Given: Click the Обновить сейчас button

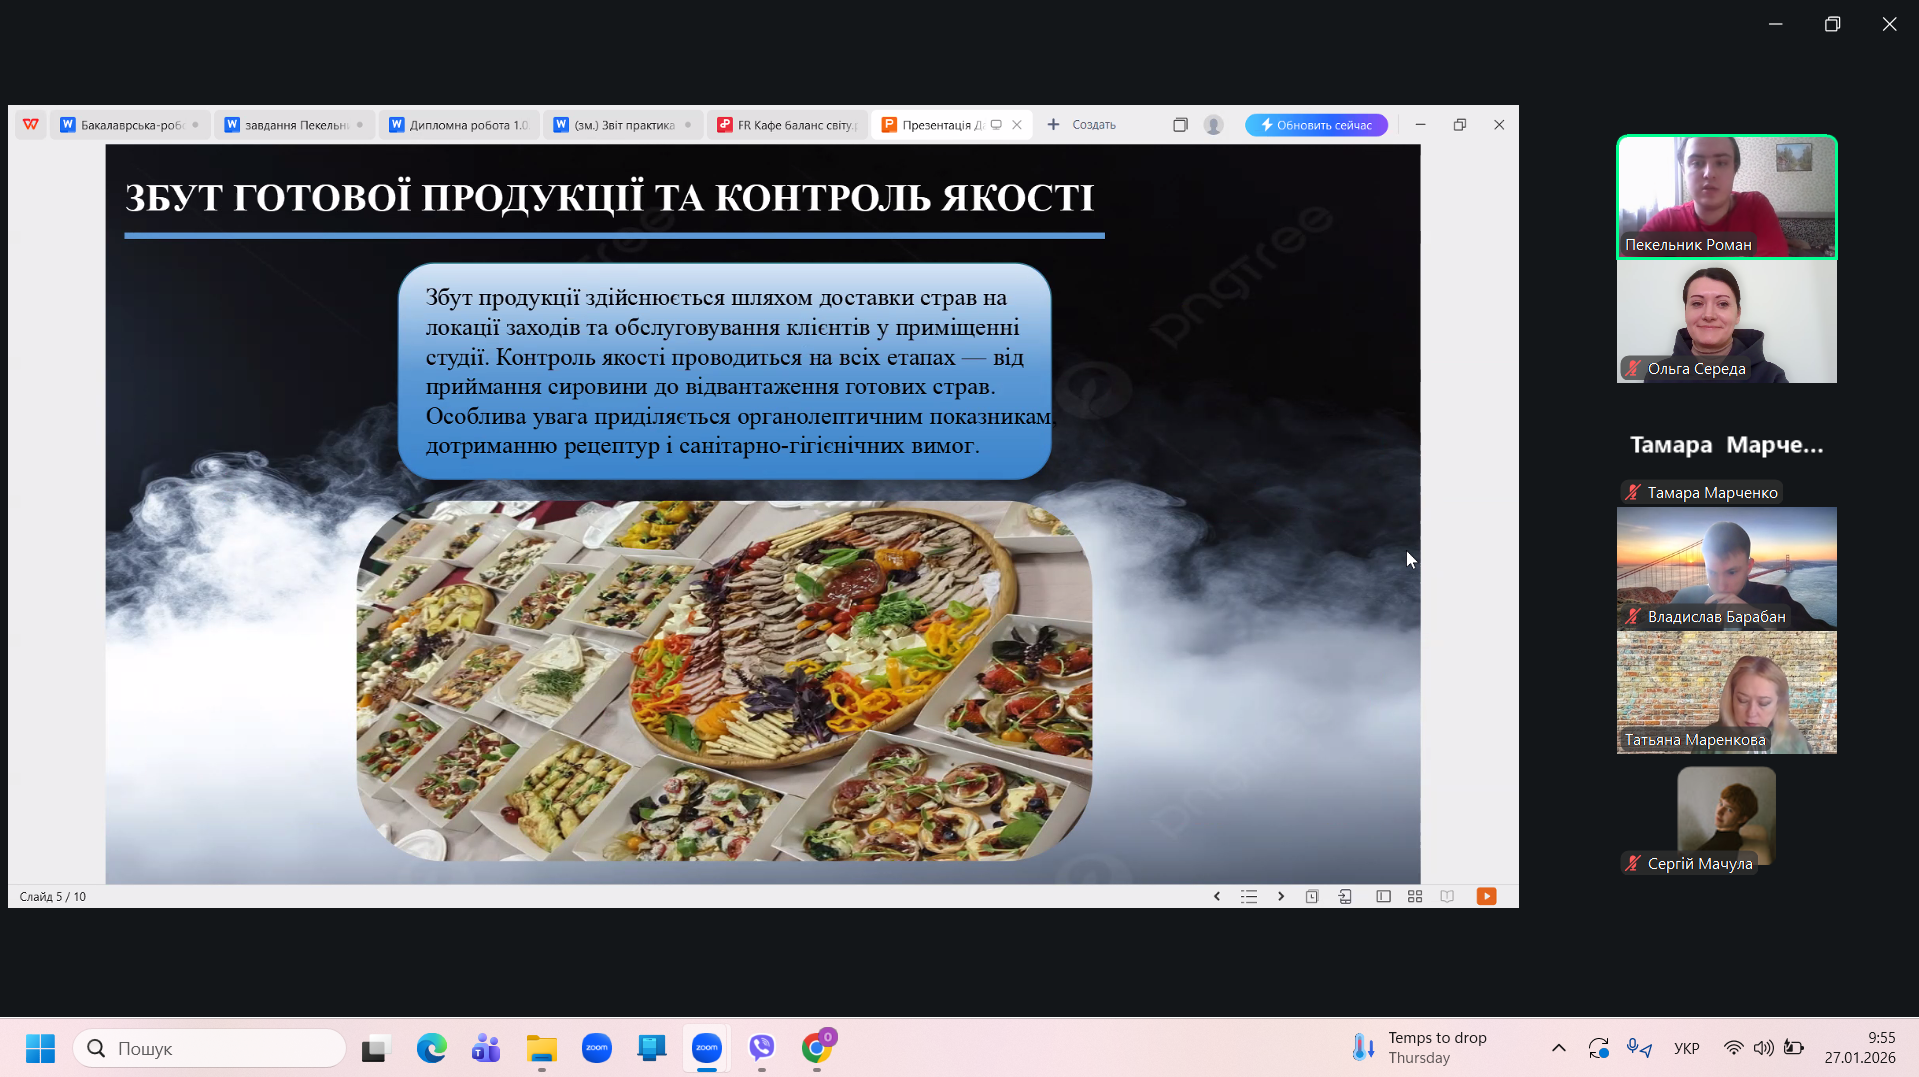Looking at the screenshot, I should (x=1316, y=125).
